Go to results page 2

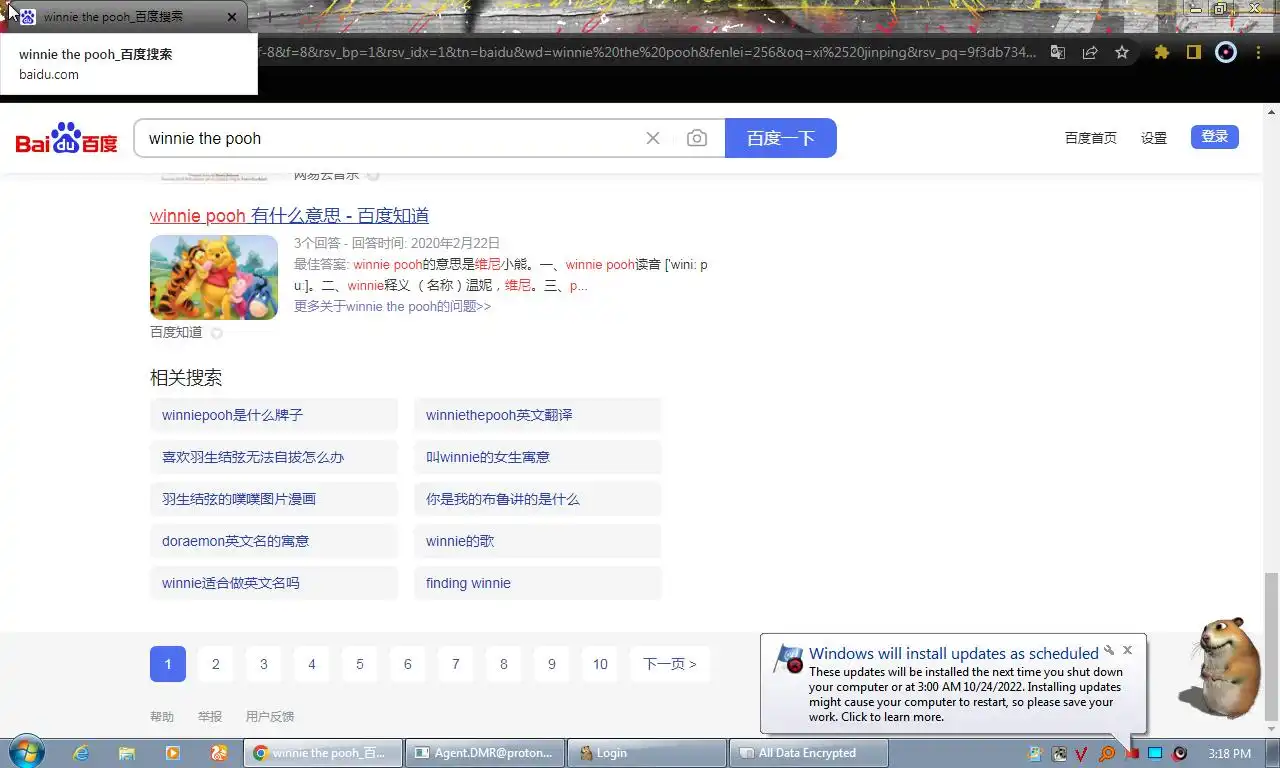coord(216,664)
